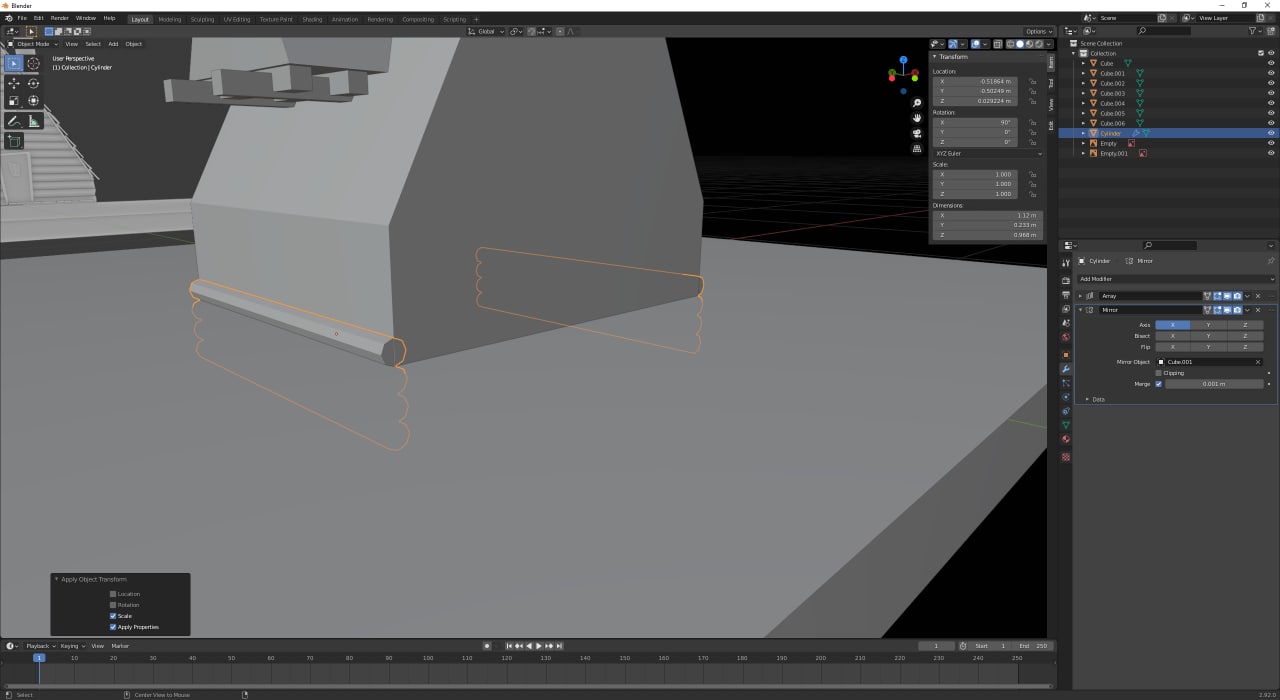Collapse the Transform panel
The height and width of the screenshot is (700, 1280).
pos(935,57)
